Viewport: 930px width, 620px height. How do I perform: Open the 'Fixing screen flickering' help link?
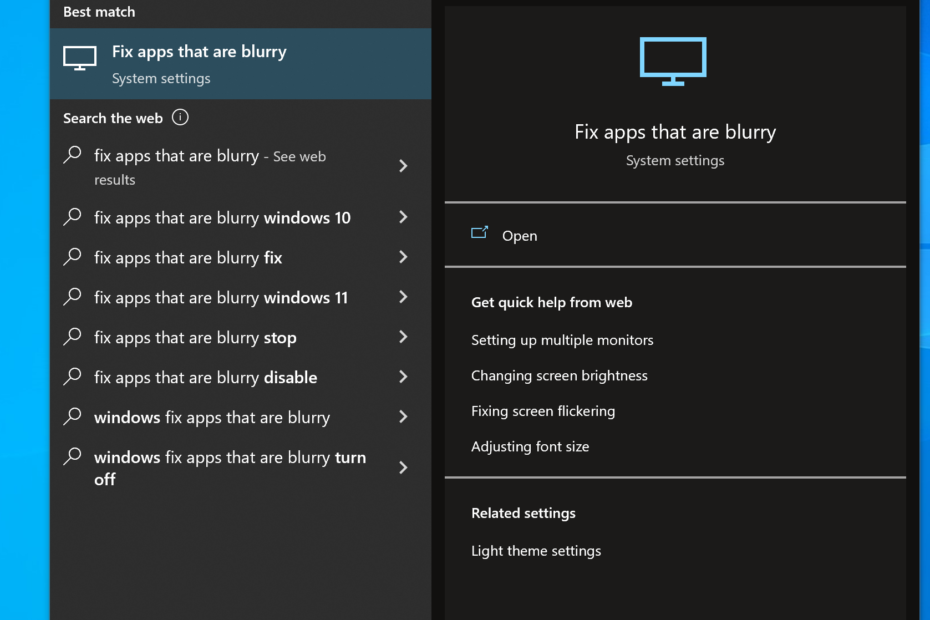(x=543, y=411)
